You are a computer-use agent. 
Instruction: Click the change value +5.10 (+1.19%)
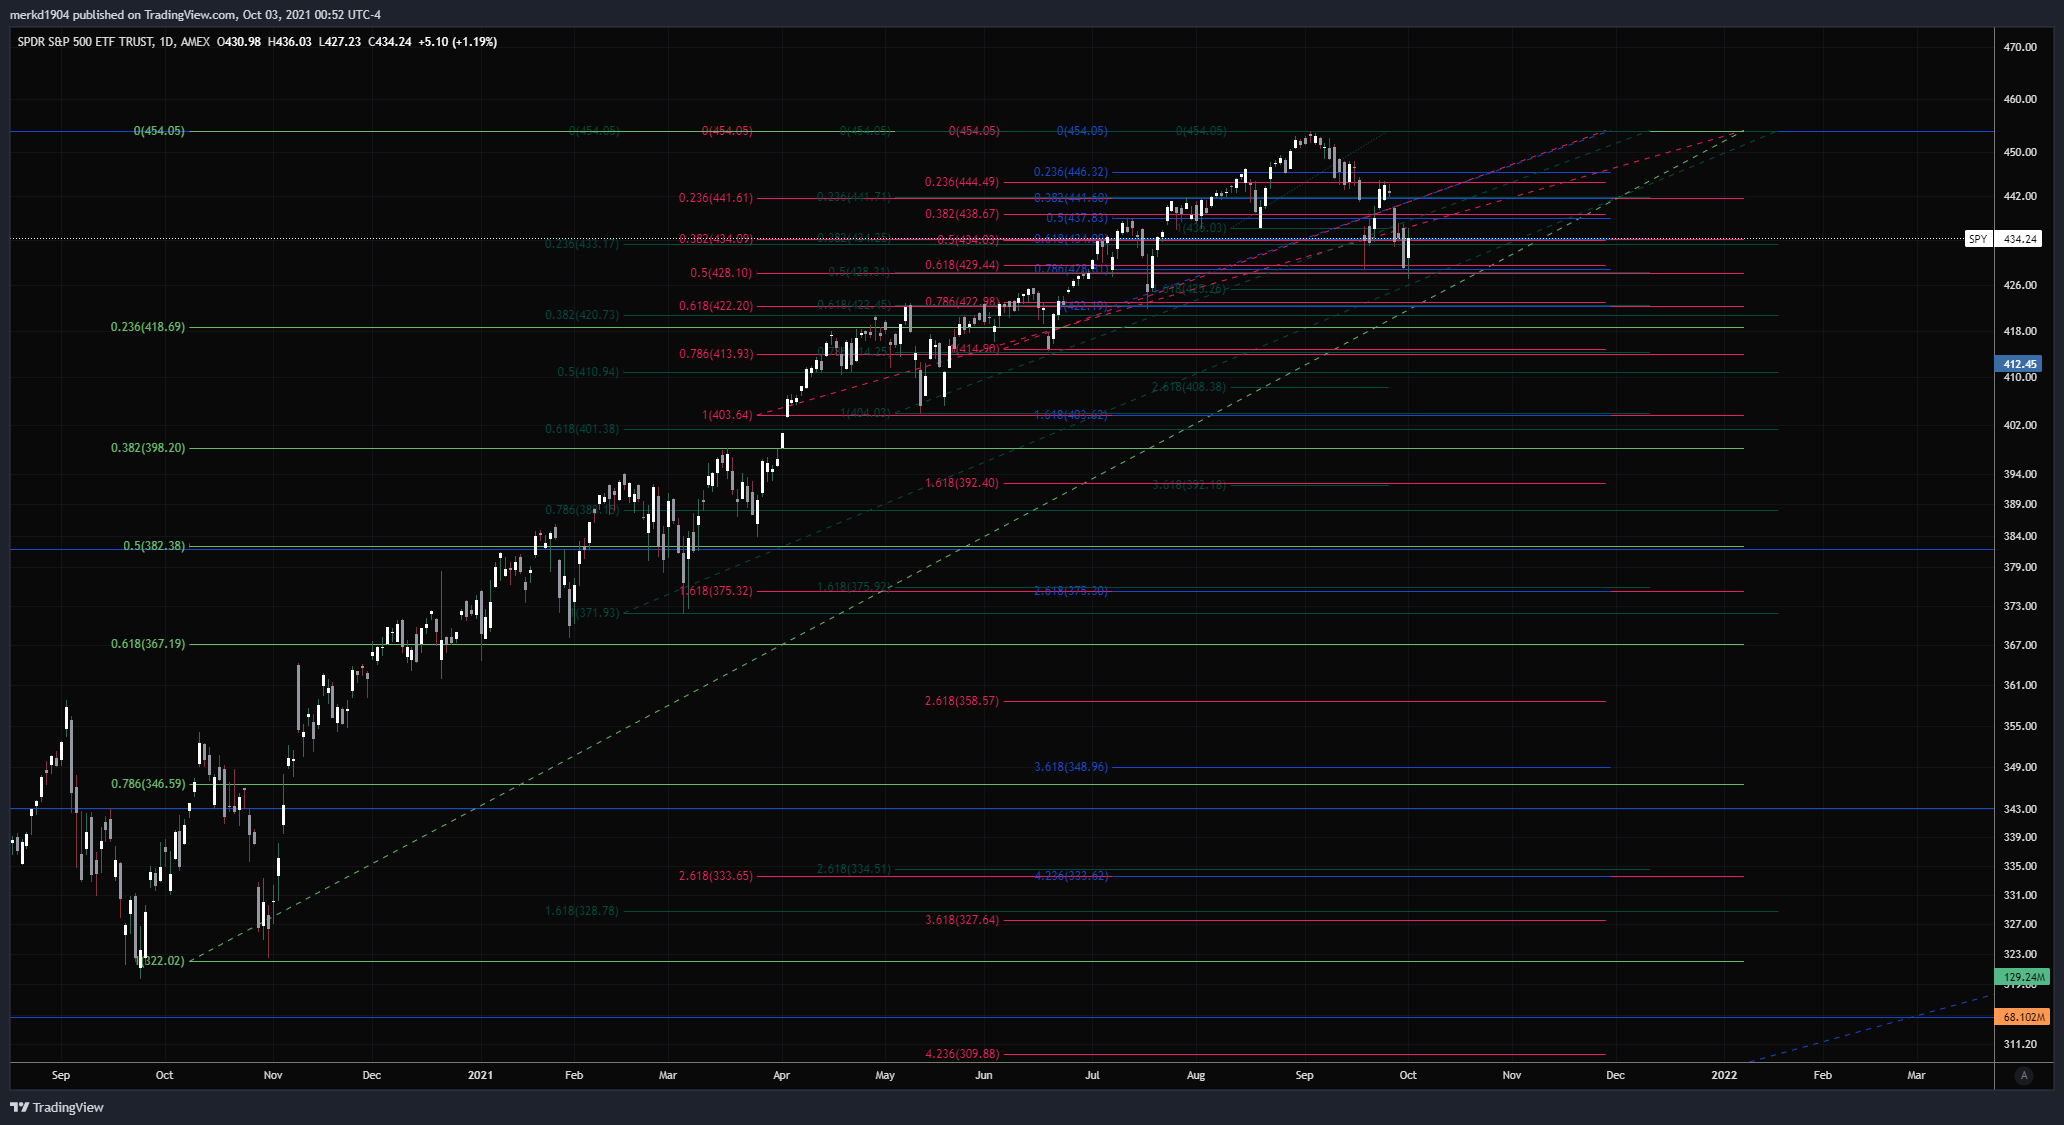tap(458, 42)
